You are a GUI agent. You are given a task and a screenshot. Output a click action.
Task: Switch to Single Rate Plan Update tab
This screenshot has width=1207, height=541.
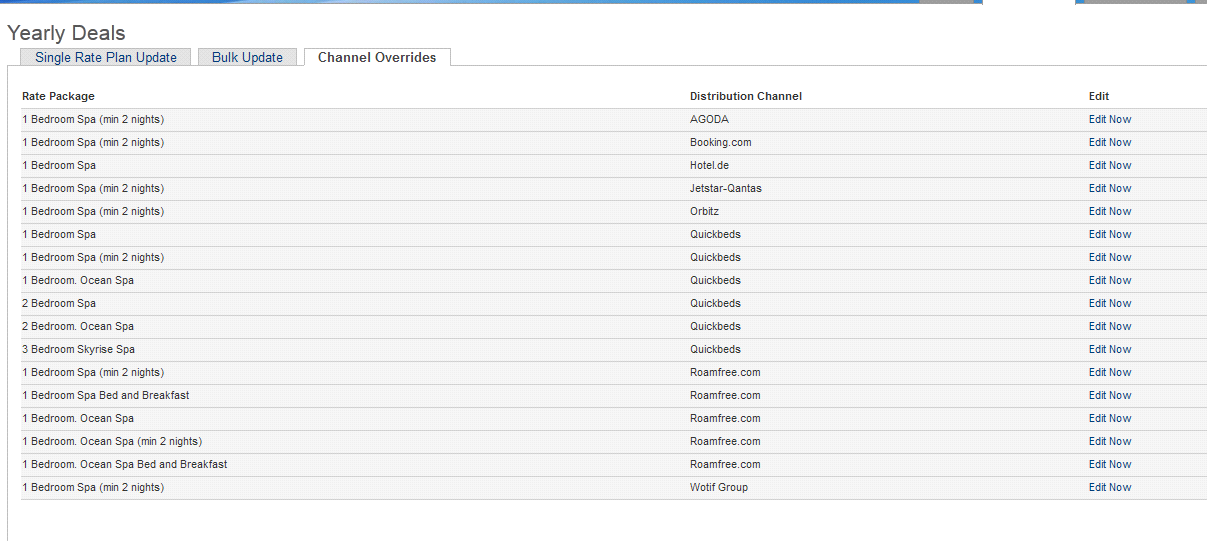tap(105, 57)
